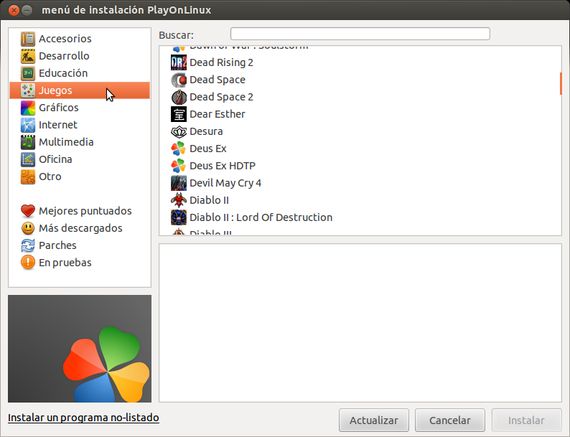This screenshot has height=437, width=570.
Task: Select the Desura entry
Action: point(360,131)
